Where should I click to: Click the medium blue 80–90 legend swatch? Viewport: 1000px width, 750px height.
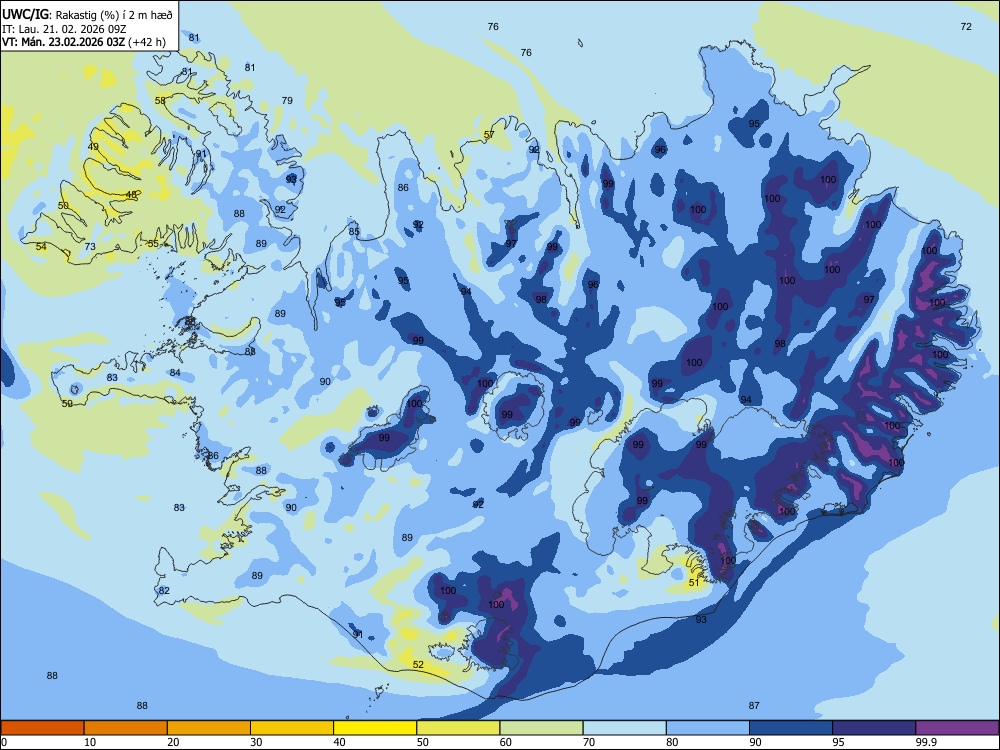(708, 728)
